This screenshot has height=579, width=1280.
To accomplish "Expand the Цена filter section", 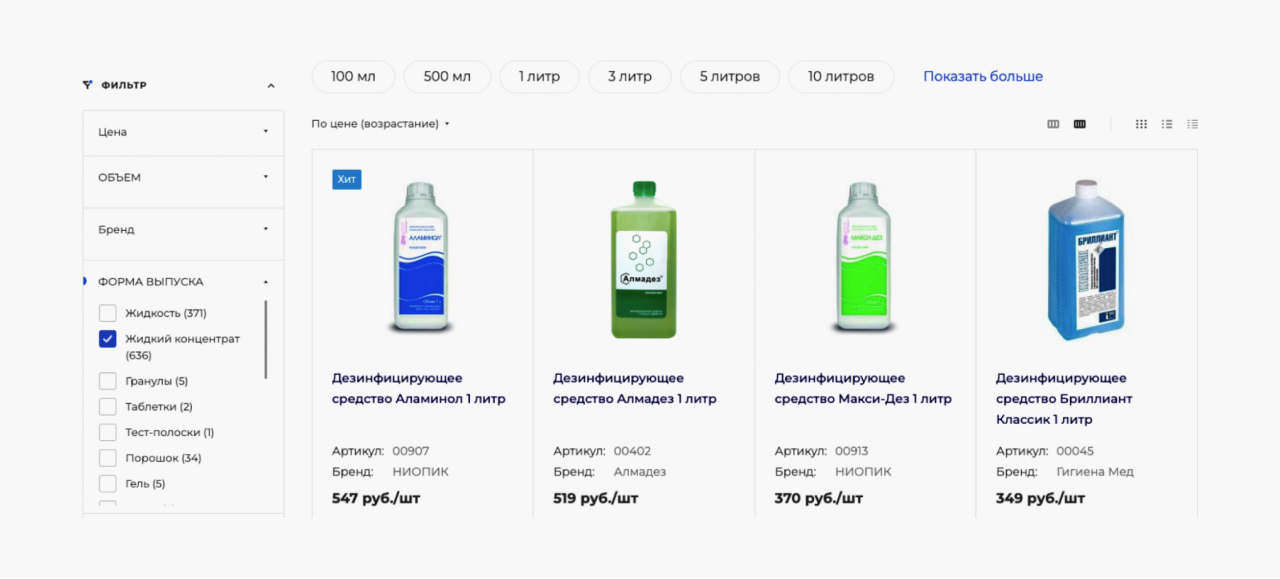I will coord(183,132).
